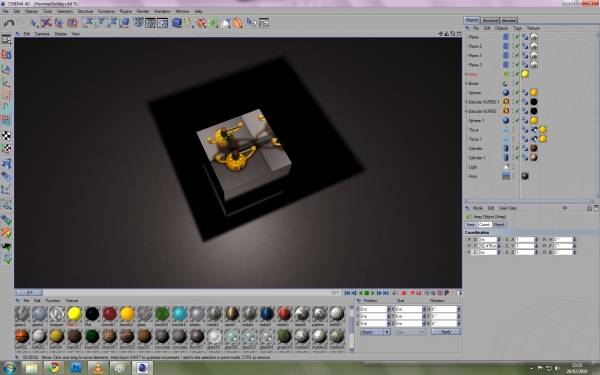Click the green Stop playback button
600x375 pixels.
(366, 293)
